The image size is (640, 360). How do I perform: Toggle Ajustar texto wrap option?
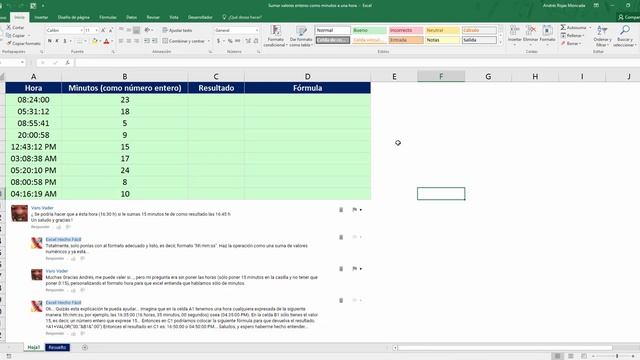click(x=177, y=30)
